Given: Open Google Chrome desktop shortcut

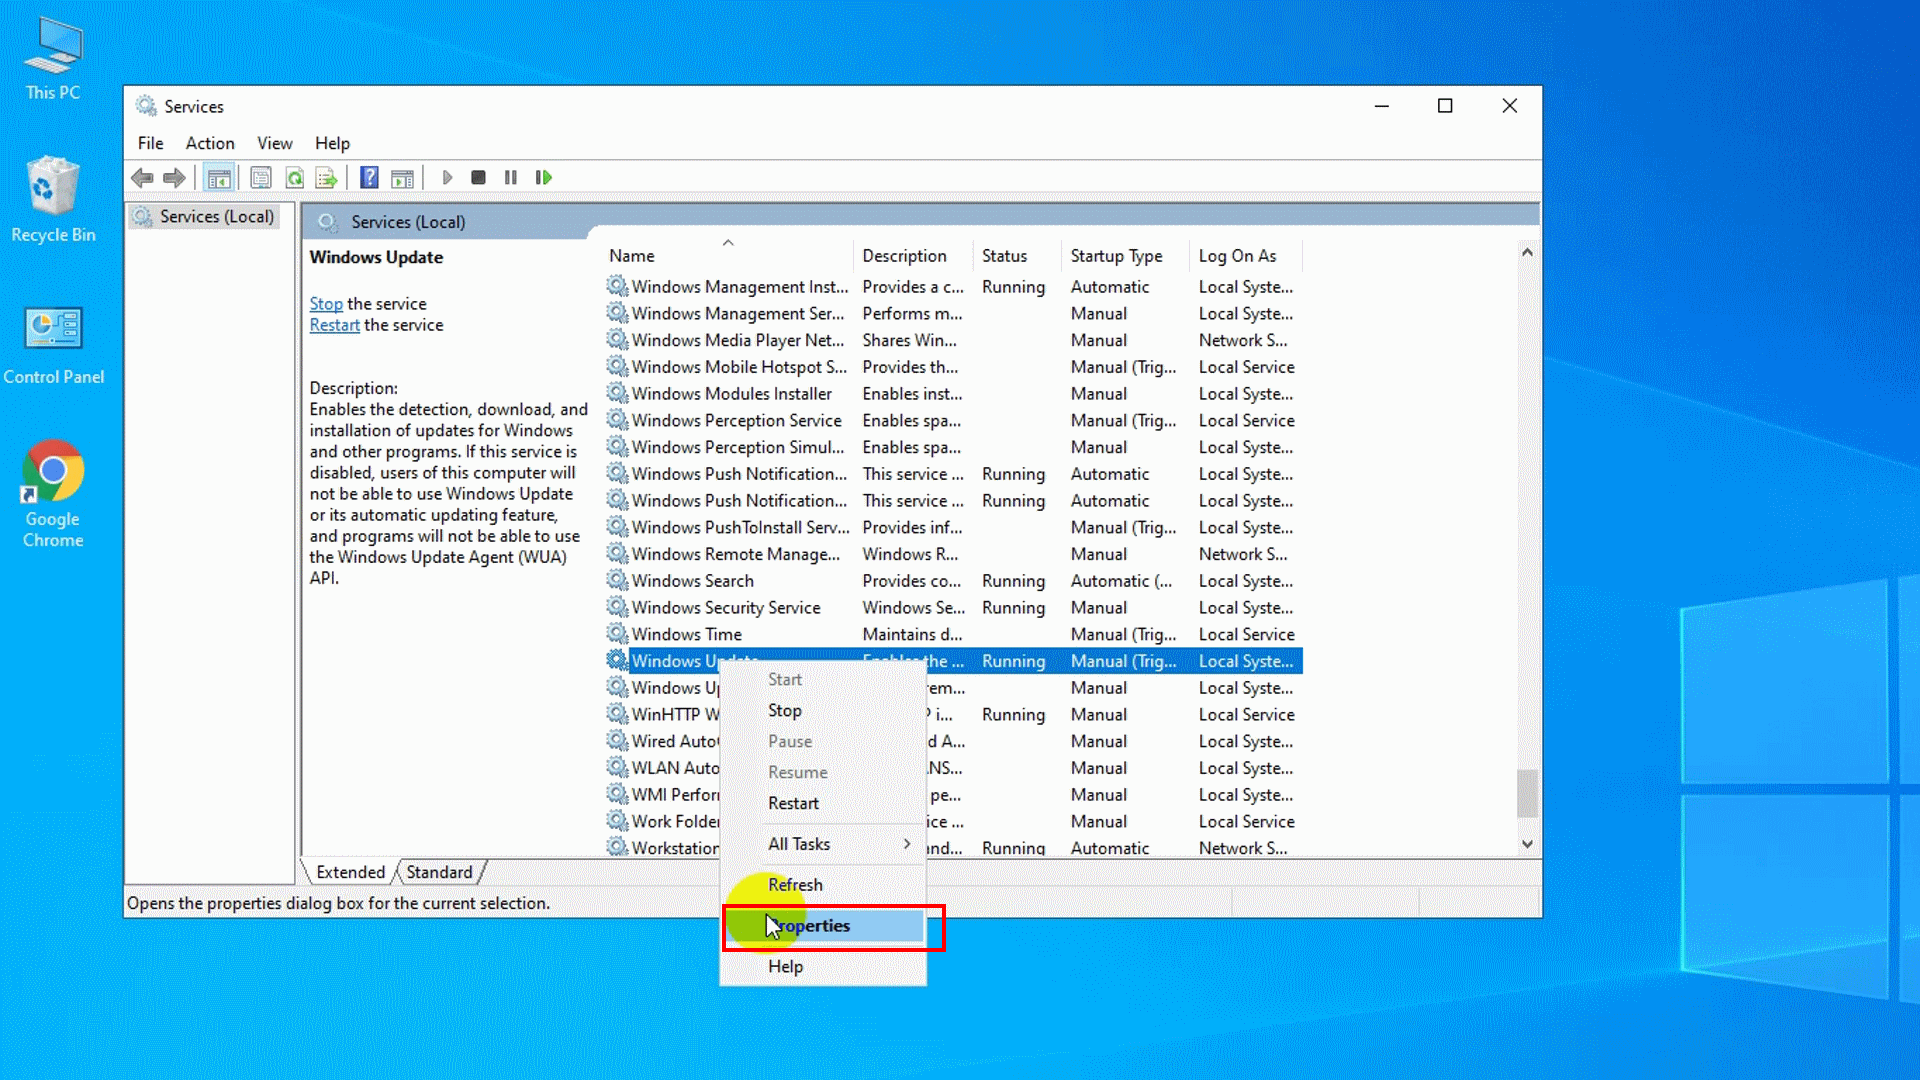Looking at the screenshot, I should pyautogui.click(x=53, y=495).
